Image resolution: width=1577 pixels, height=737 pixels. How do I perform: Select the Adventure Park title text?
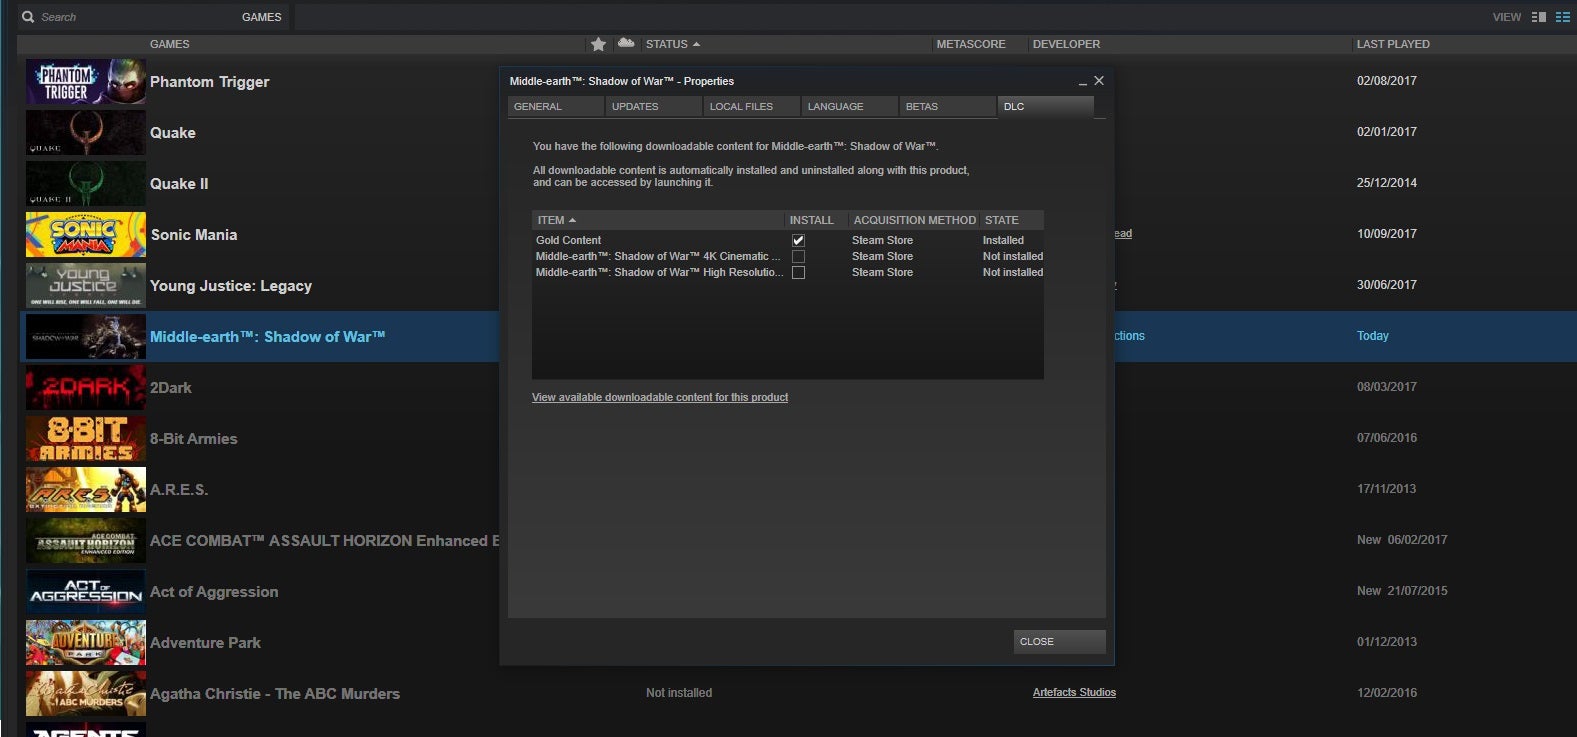pyautogui.click(x=205, y=643)
